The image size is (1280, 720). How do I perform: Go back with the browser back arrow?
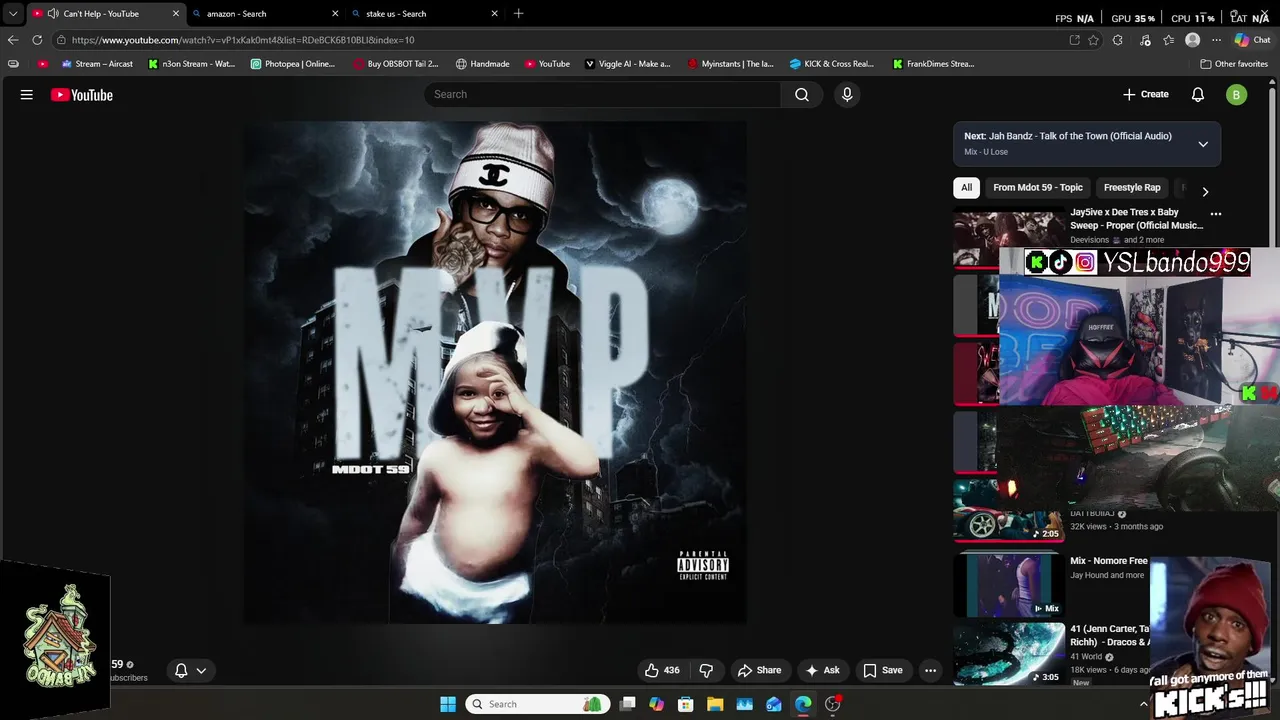(x=12, y=40)
